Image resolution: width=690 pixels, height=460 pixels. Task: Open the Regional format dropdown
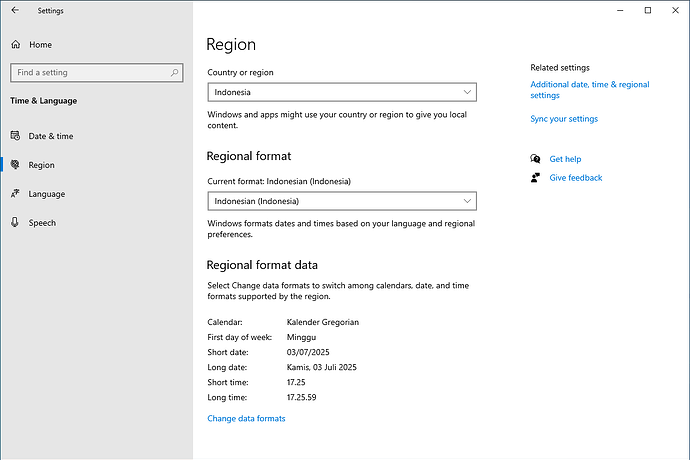pos(342,201)
